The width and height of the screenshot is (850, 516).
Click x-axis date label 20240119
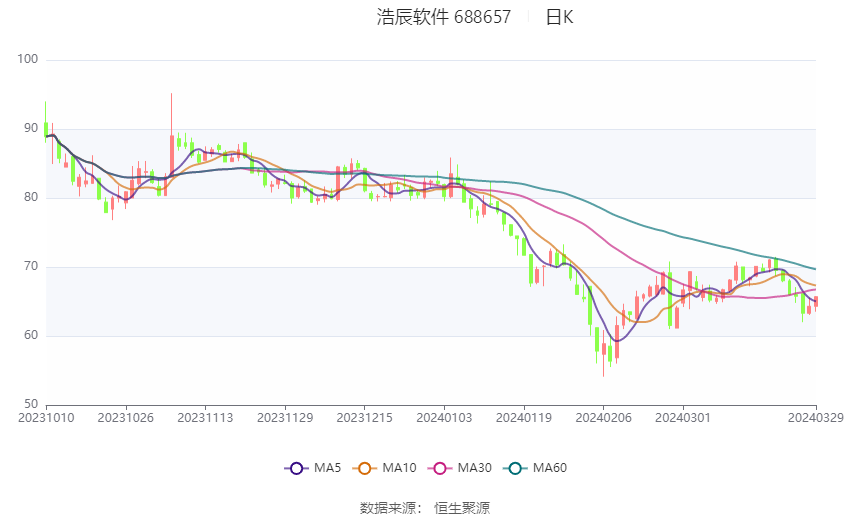(x=524, y=418)
